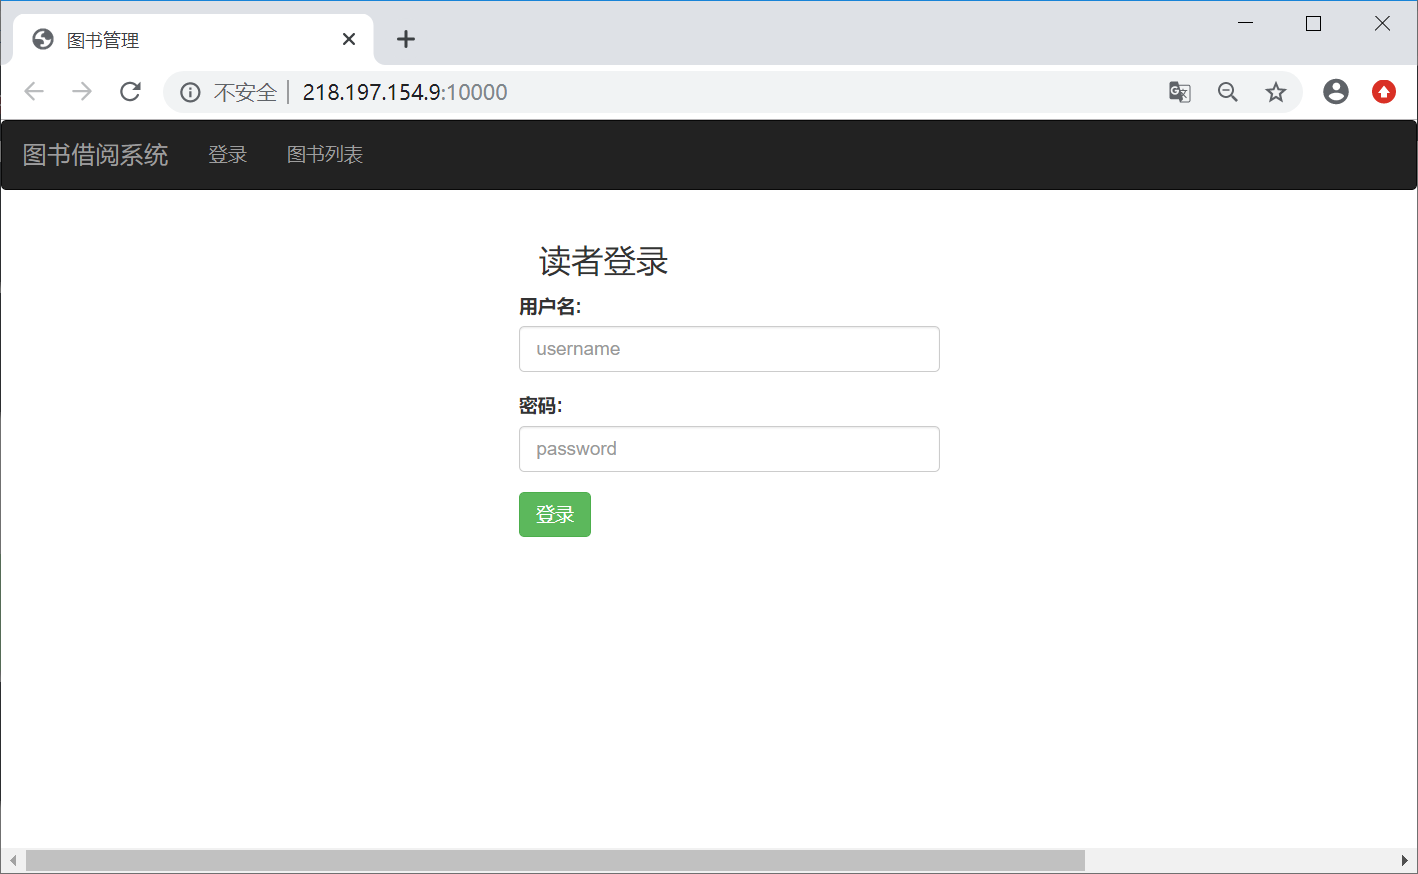Screen dimensions: 1418x874
Task: Click the horizontal scrollbar thumb
Action: (x=555, y=860)
